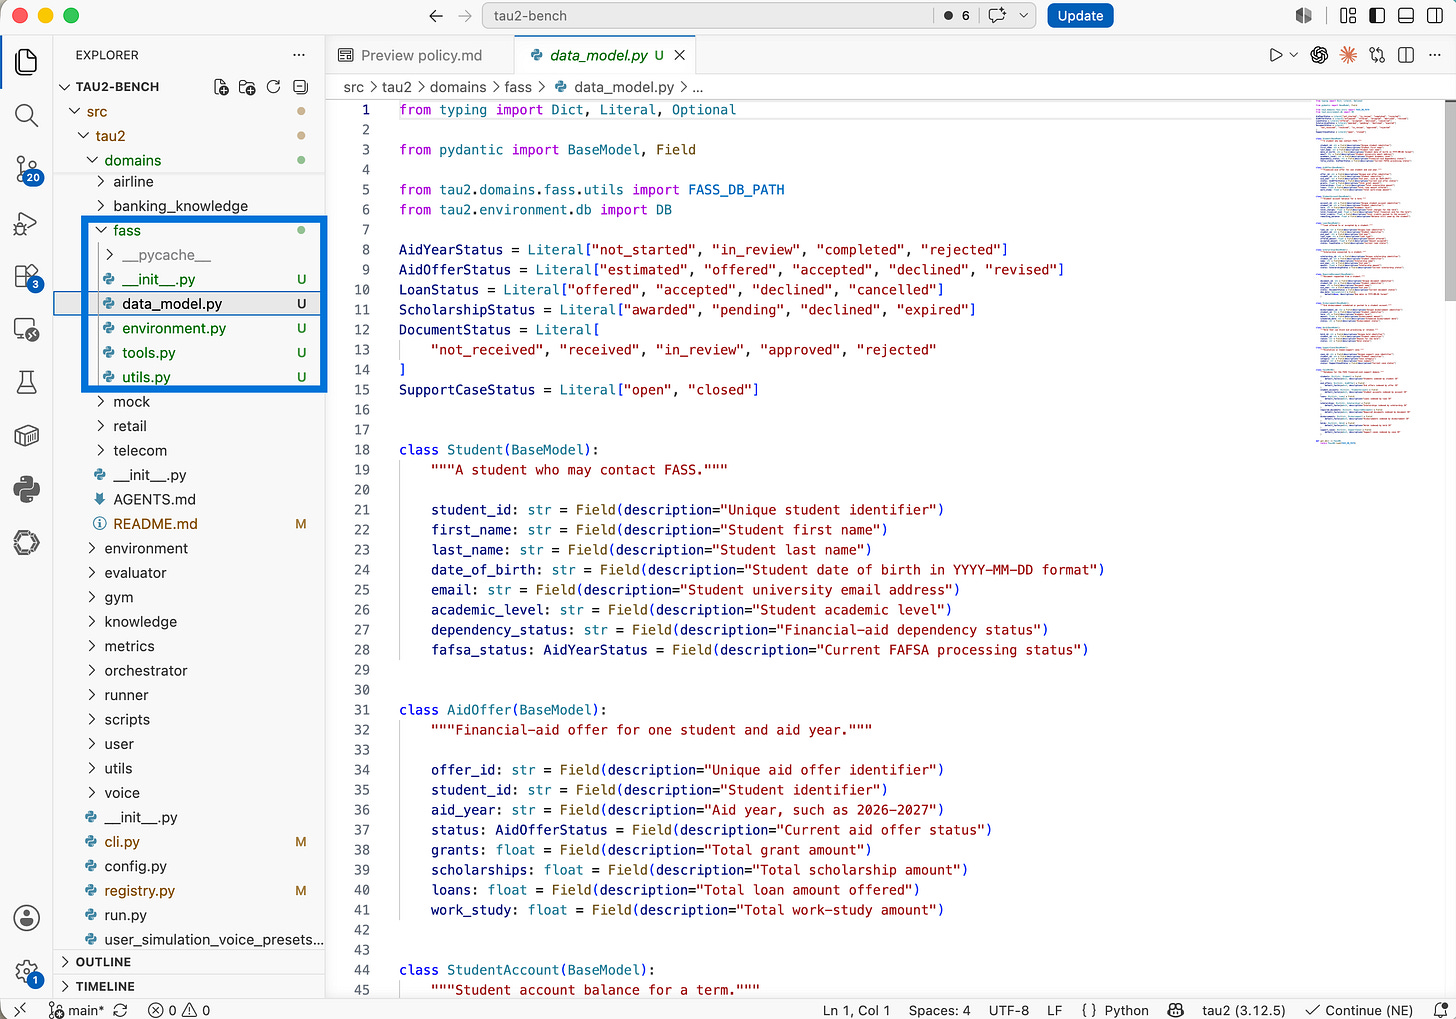This screenshot has height=1019, width=1456.
Task: Click the open changes compare icon
Action: 1377,55
